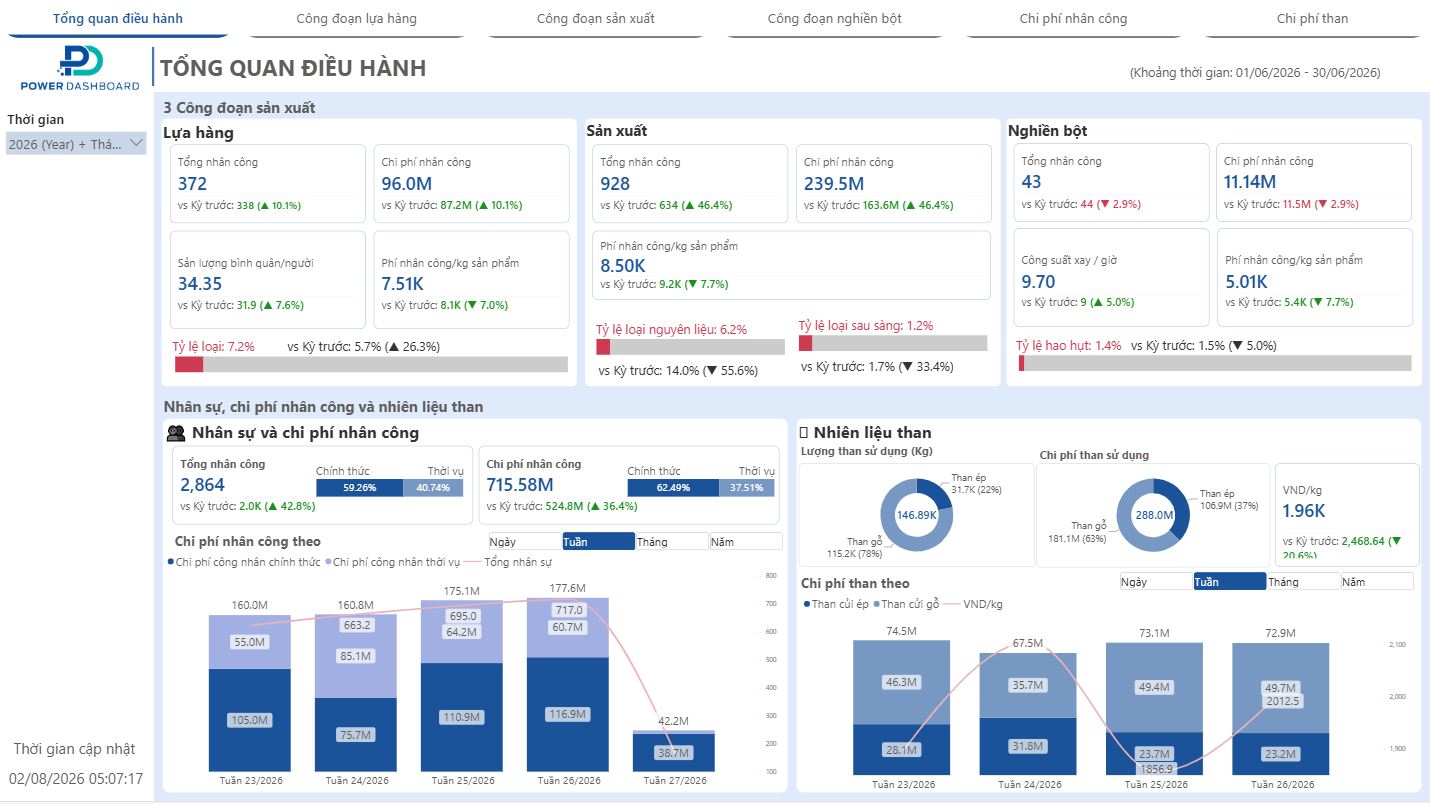
Task: Select Năm in the Chi phí than chart
Action: [x=1377, y=581]
